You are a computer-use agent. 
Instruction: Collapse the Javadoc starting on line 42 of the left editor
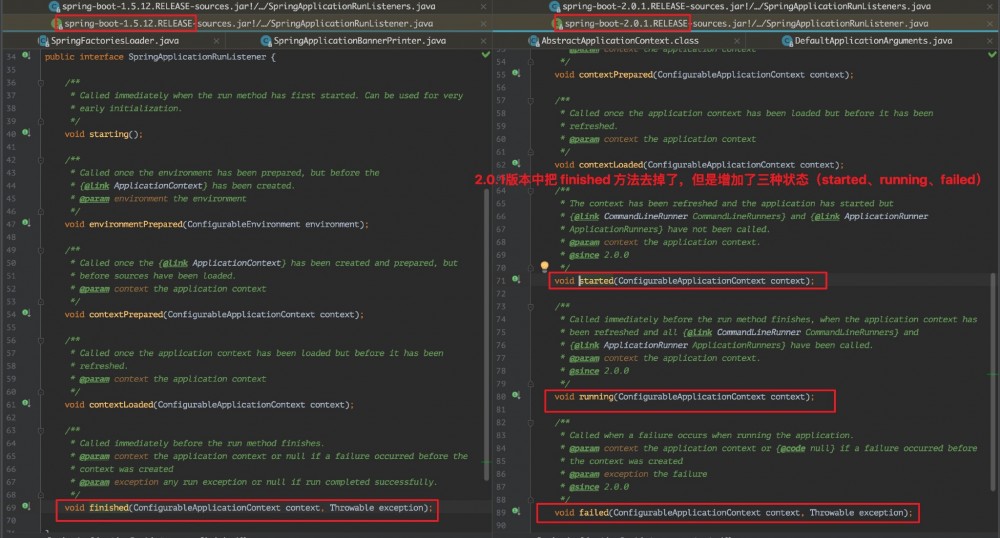click(x=41, y=159)
